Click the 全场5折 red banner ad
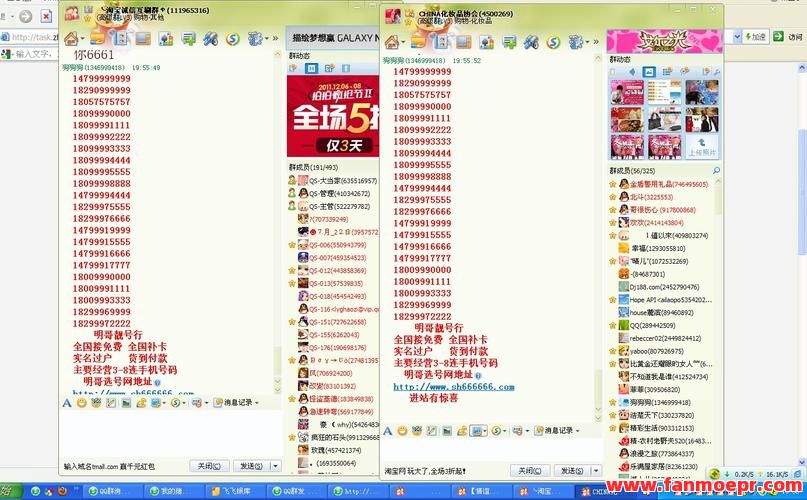Viewport: 807px width, 500px height. click(333, 116)
